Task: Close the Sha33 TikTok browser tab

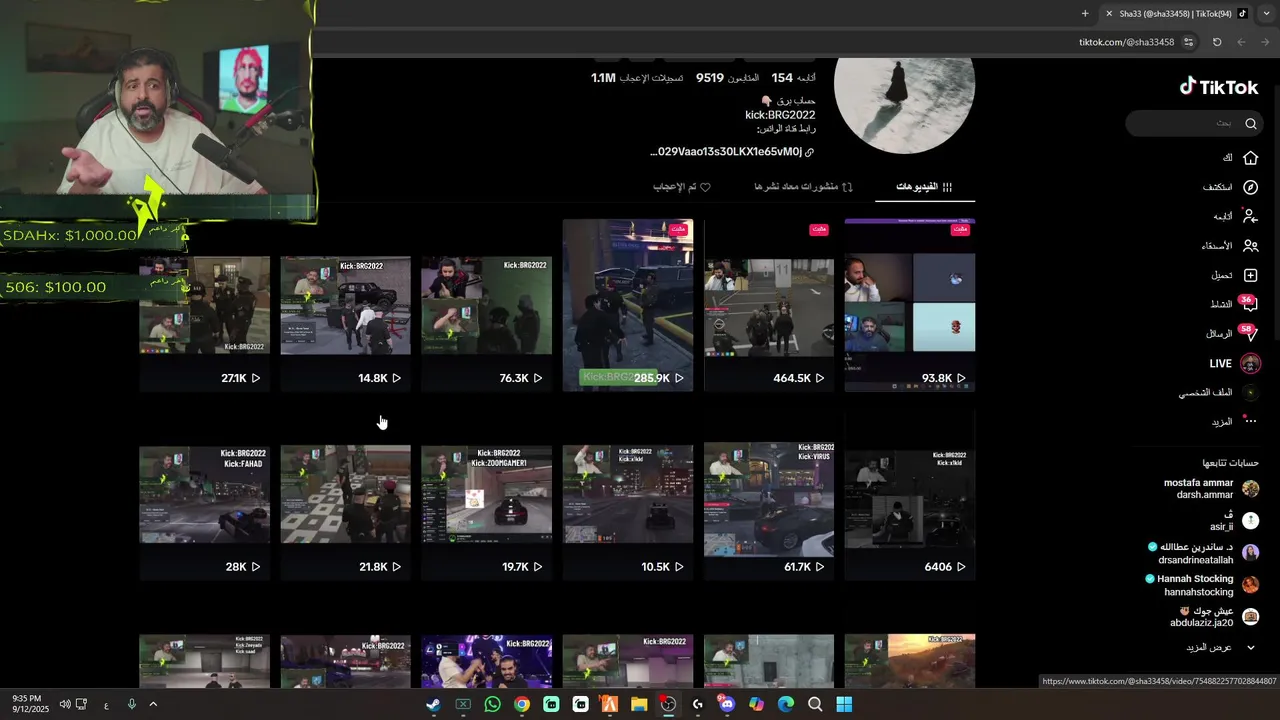Action: pos(1108,13)
